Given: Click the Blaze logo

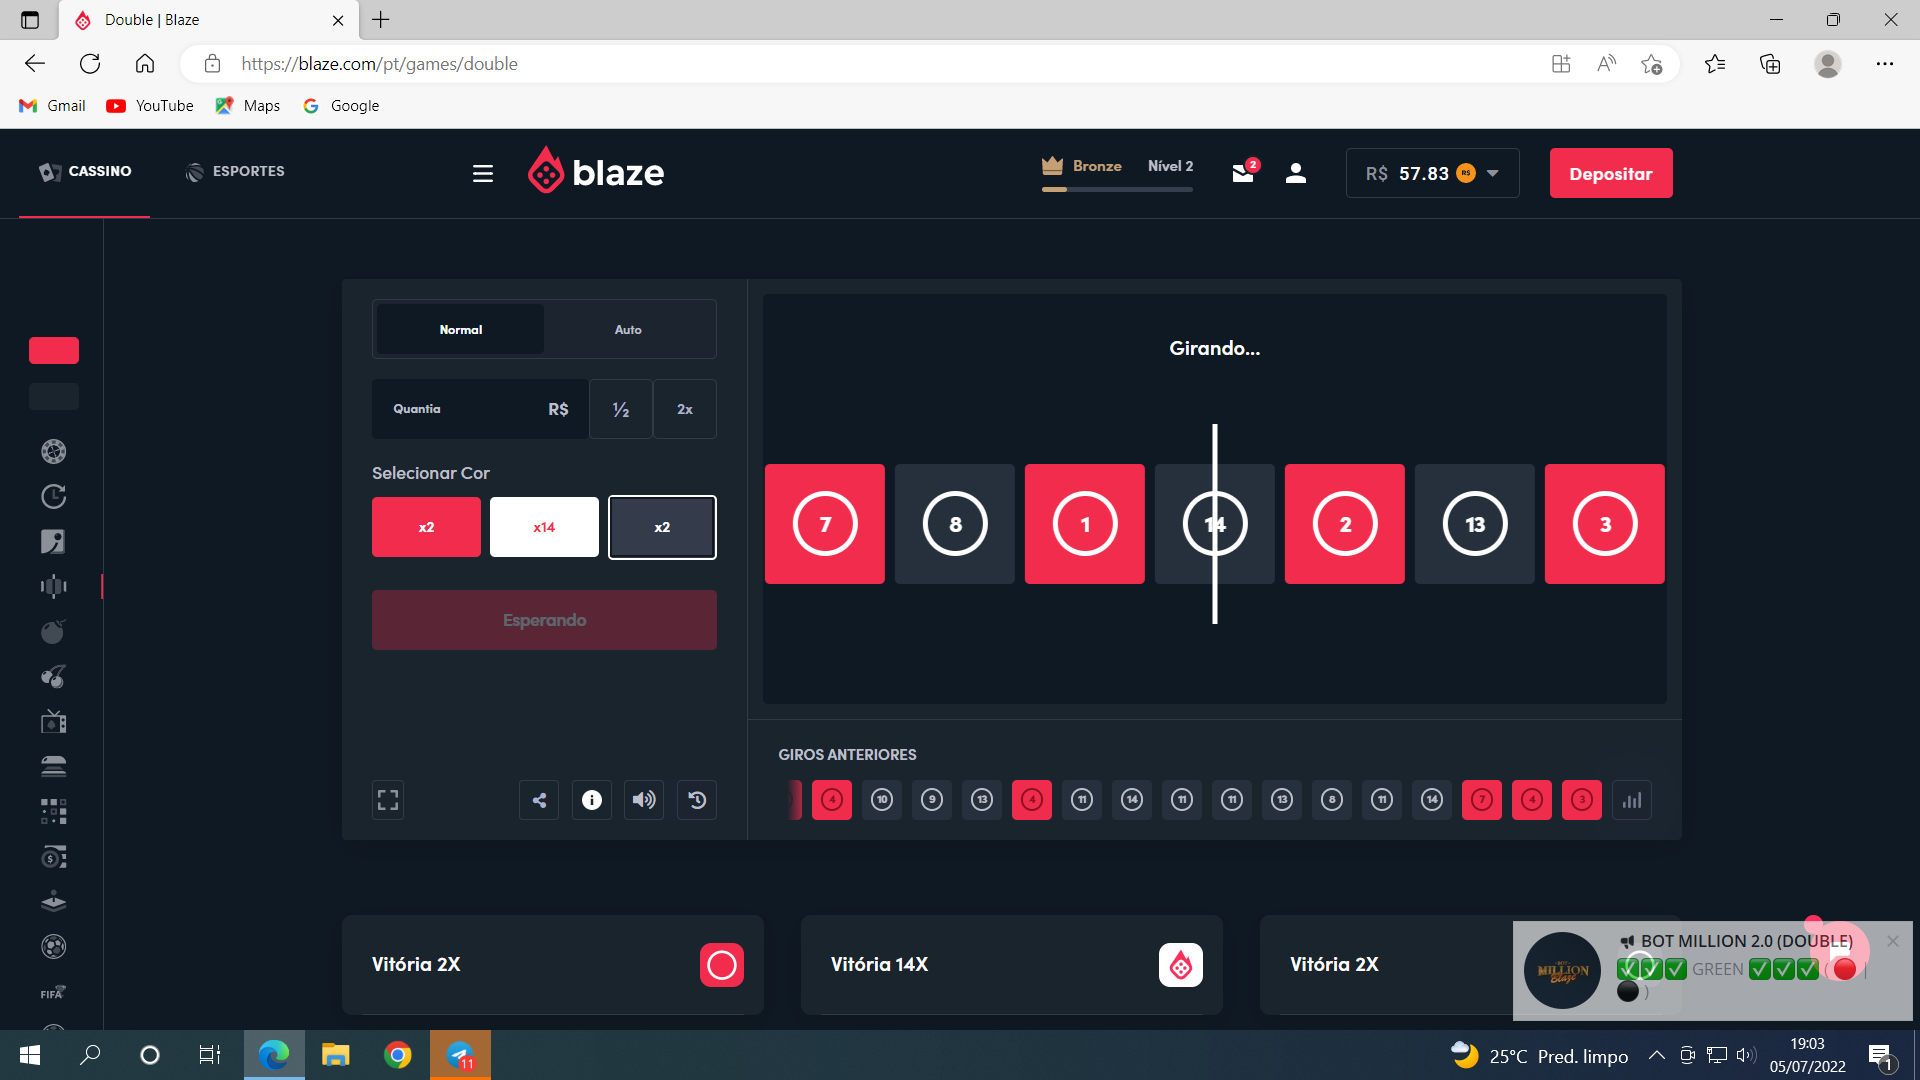Looking at the screenshot, I should coord(596,171).
